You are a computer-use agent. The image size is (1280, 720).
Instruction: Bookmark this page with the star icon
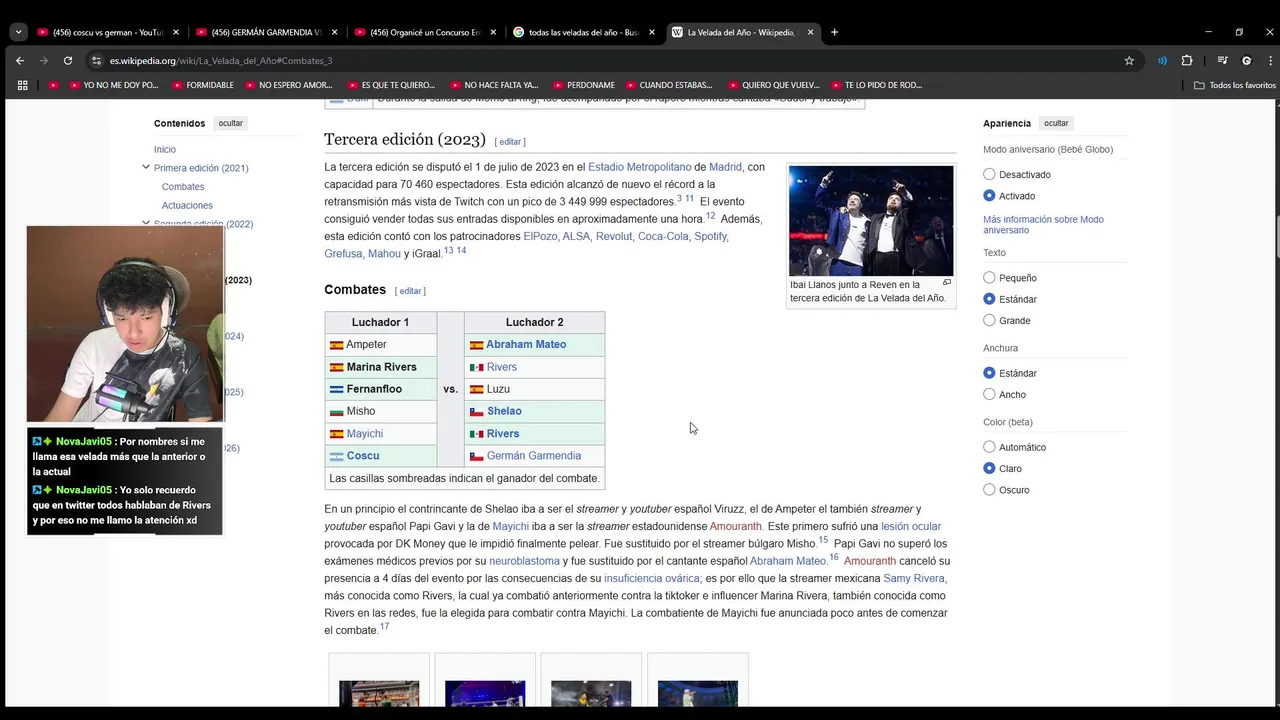click(1129, 60)
